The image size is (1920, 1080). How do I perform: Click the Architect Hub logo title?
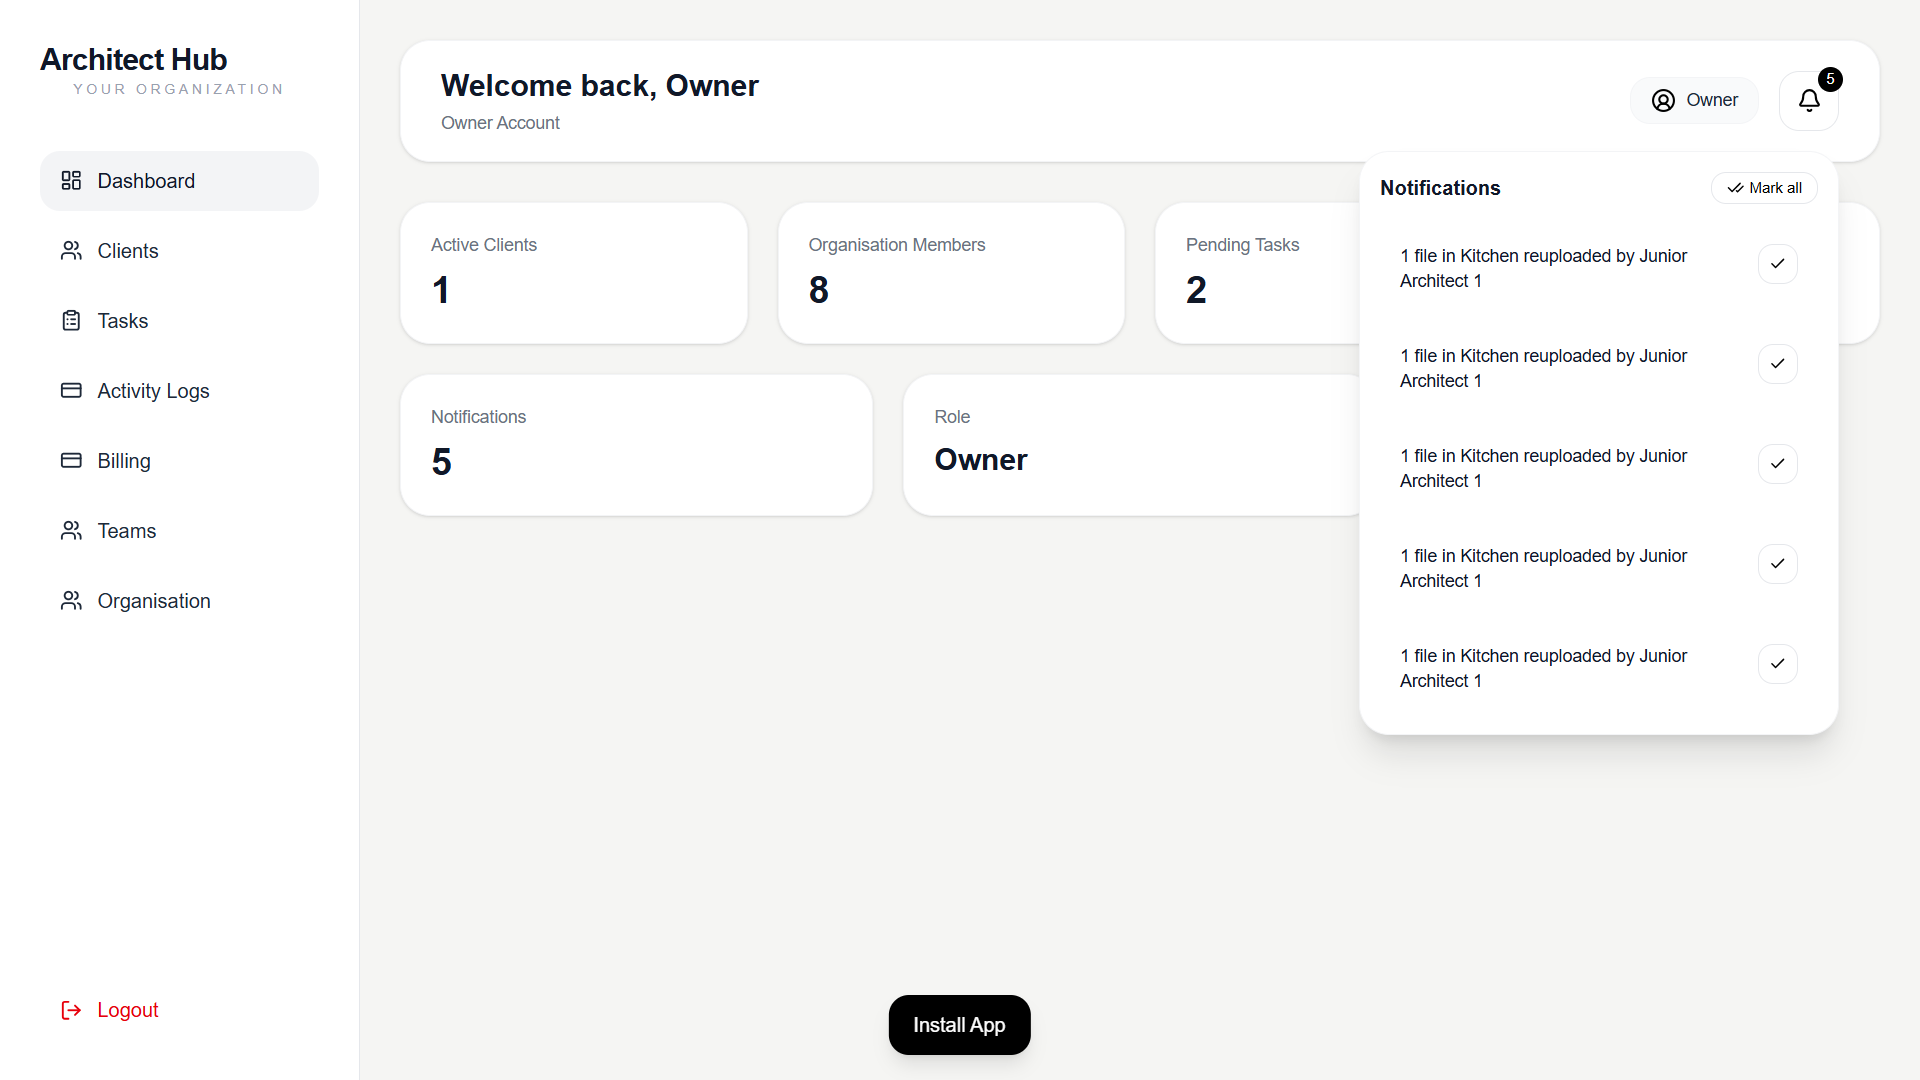pyautogui.click(x=134, y=60)
